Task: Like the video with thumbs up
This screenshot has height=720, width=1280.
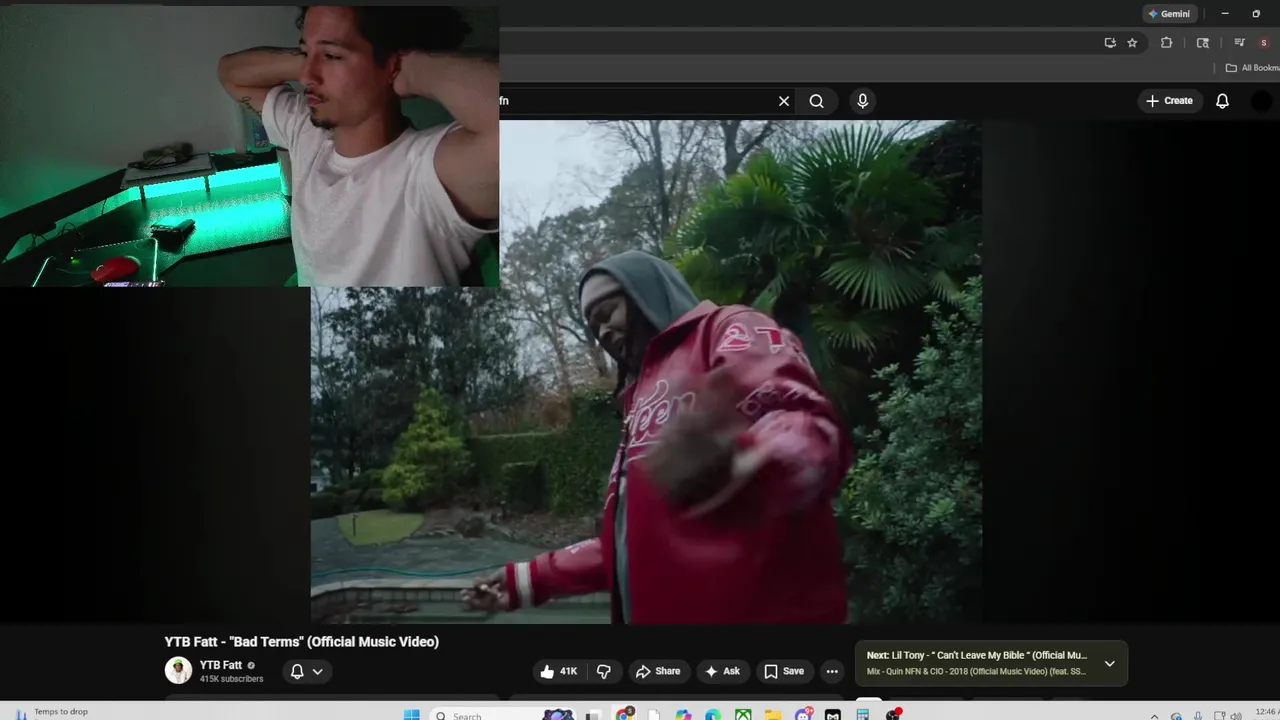Action: [x=559, y=671]
